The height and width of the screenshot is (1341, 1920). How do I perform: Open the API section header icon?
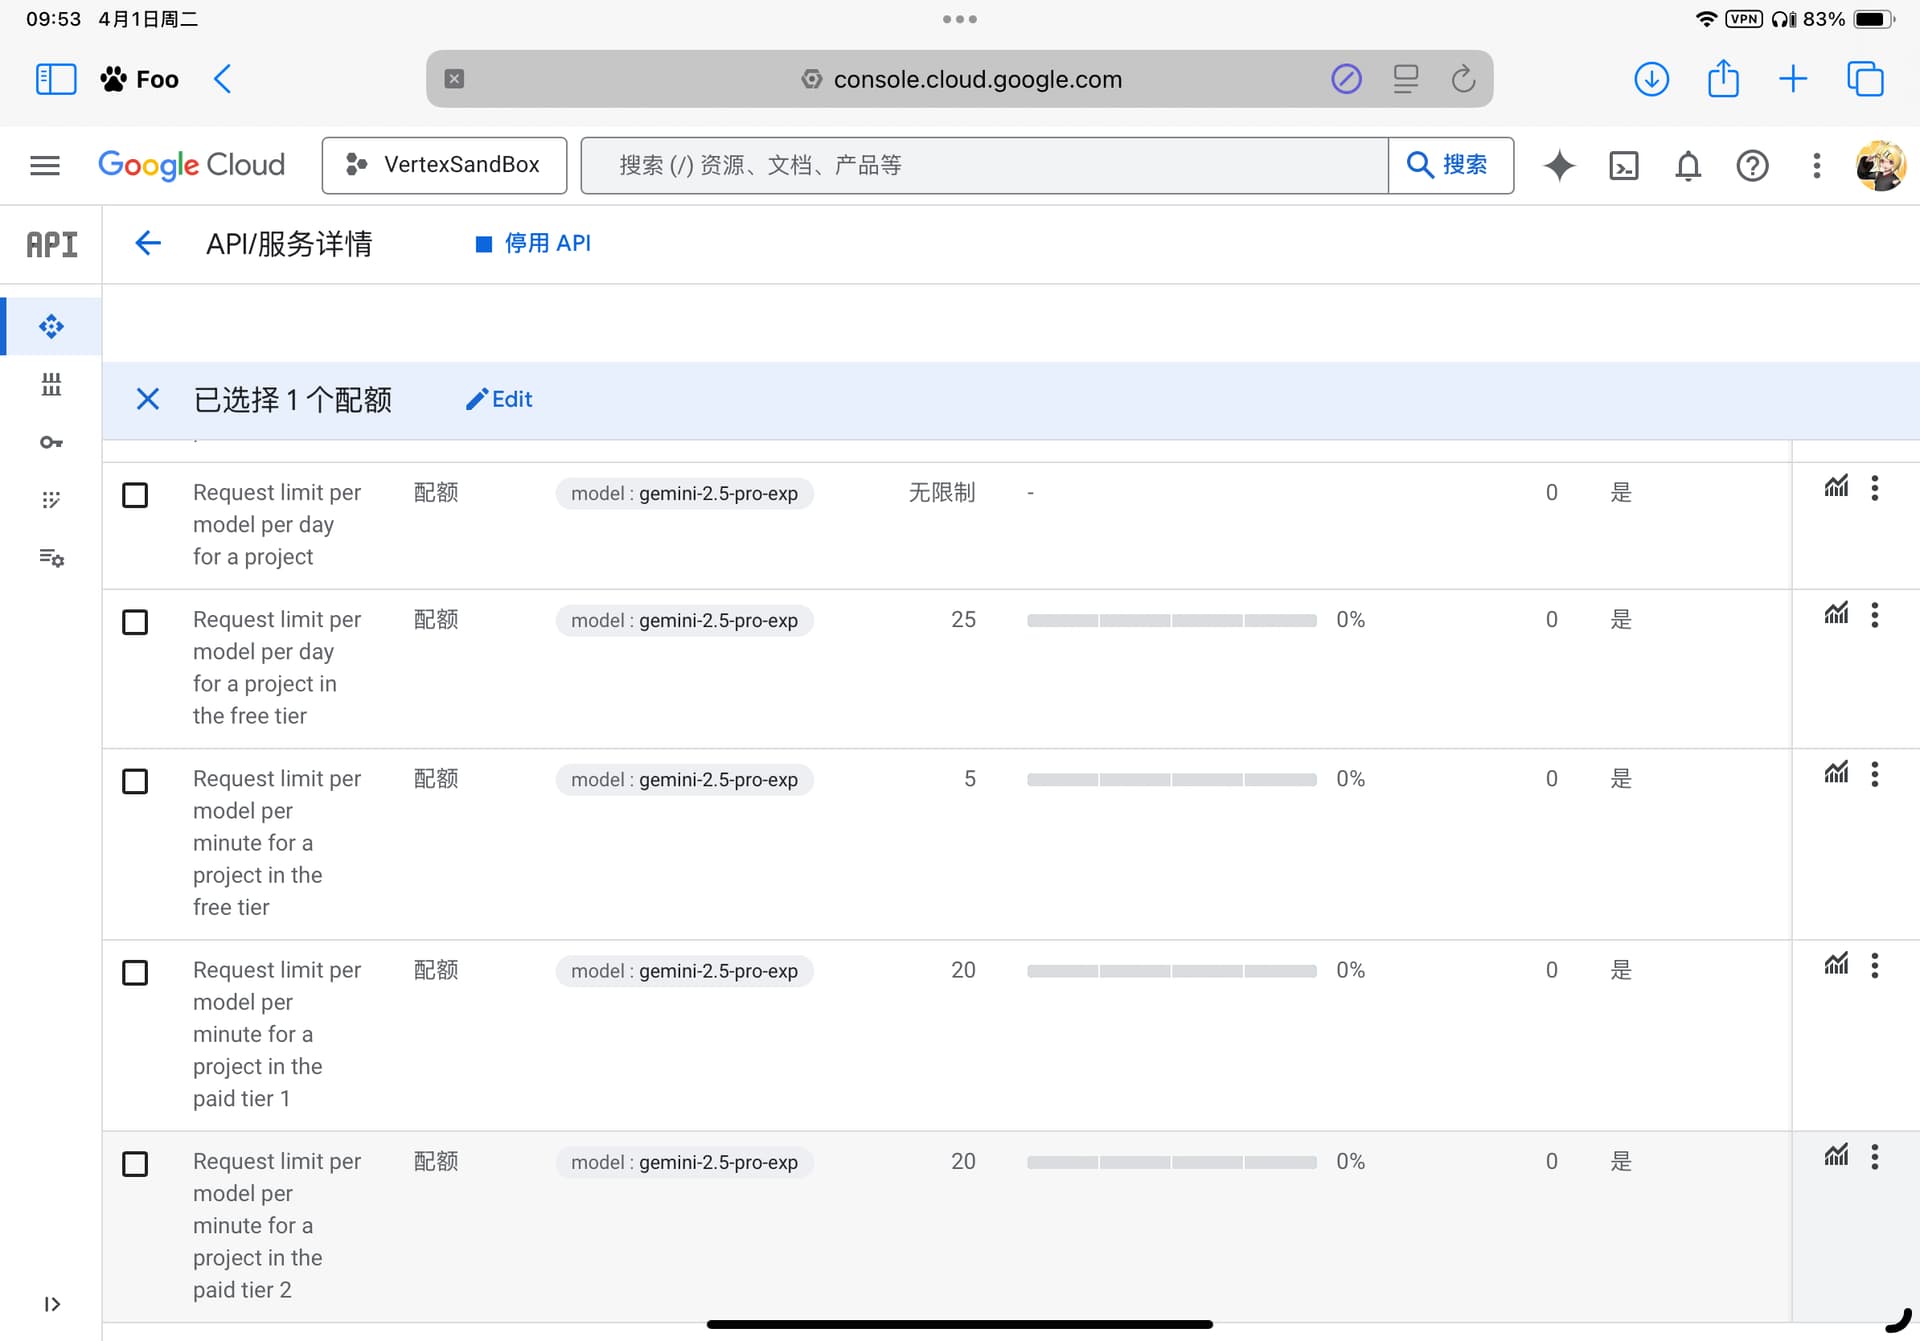[51, 244]
